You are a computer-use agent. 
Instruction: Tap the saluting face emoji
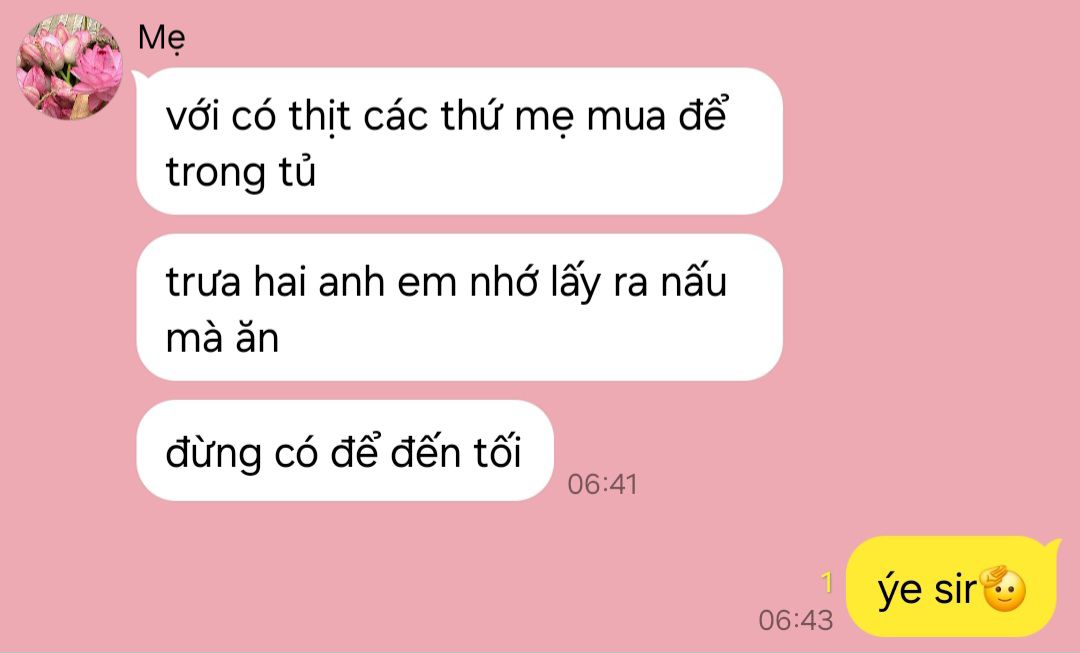pyautogui.click(x=1004, y=588)
